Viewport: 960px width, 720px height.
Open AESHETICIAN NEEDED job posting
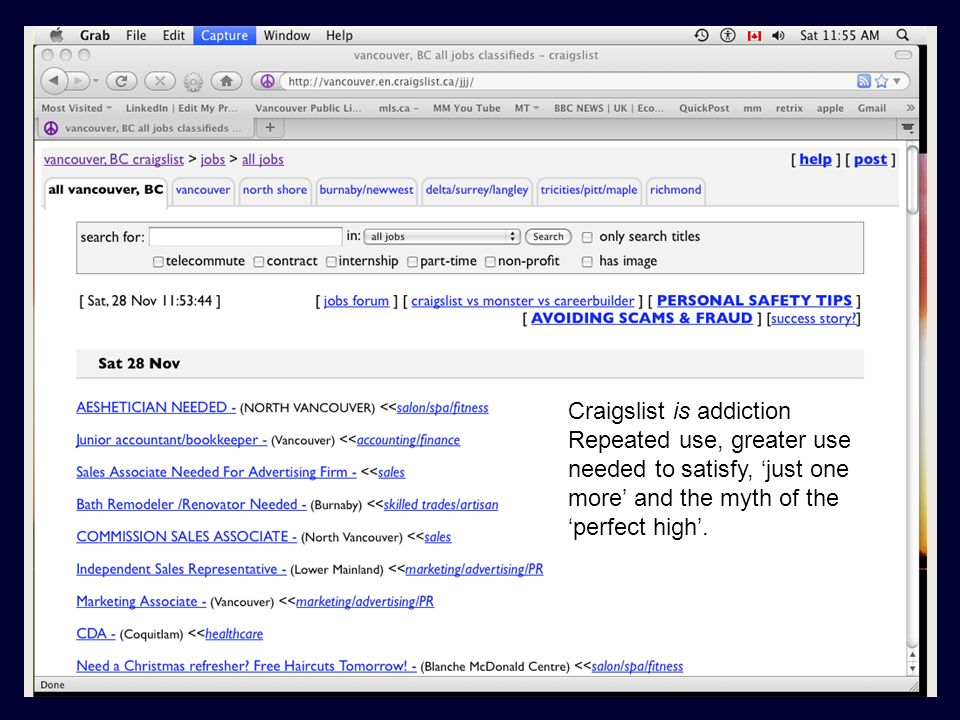156,407
